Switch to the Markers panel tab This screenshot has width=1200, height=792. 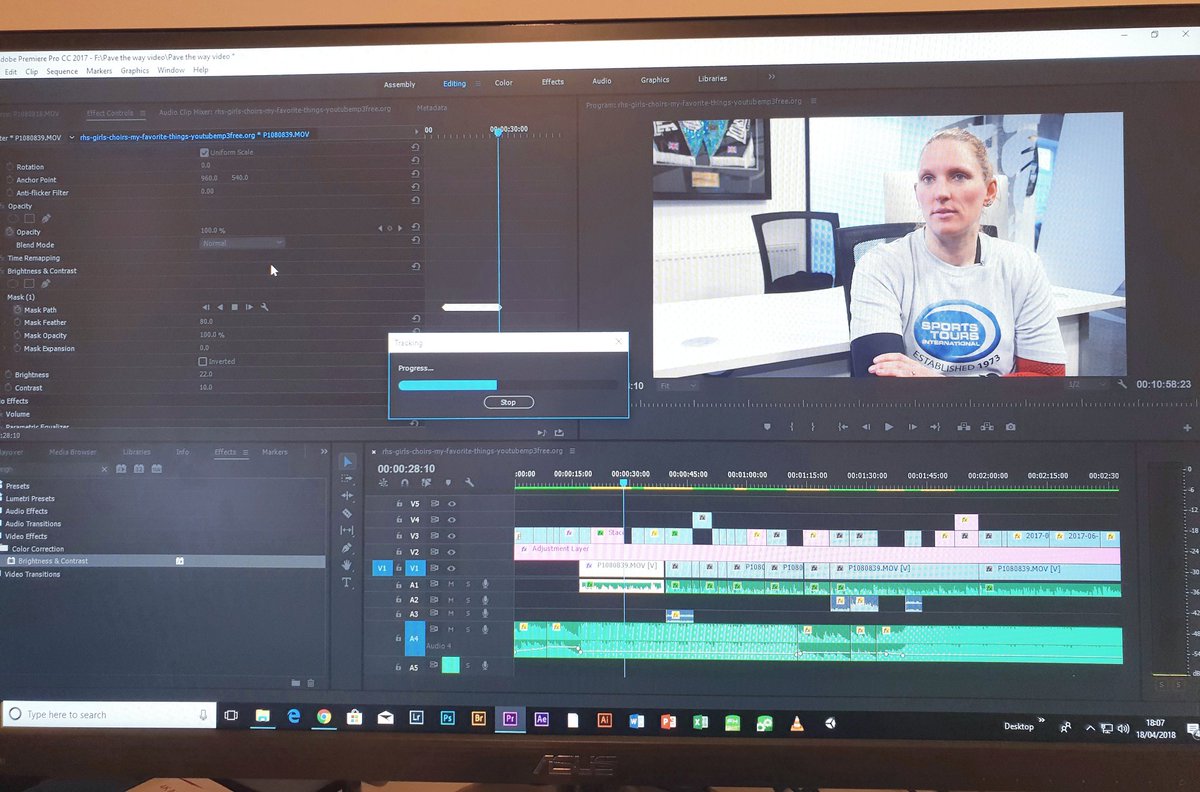(275, 452)
